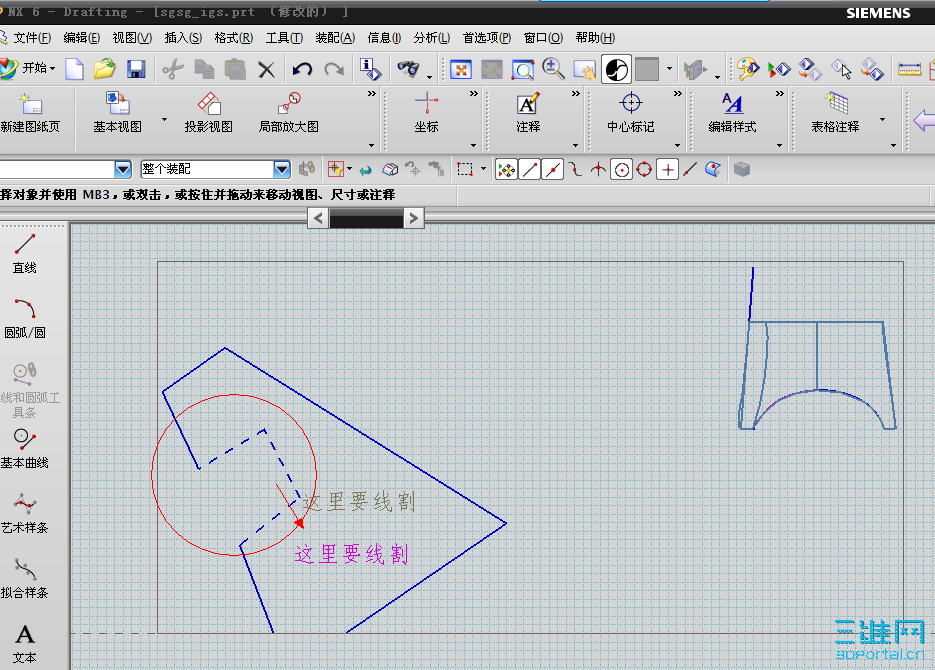Open the Assemblies (装配) menu
Viewport: 935px width, 670px height.
(335, 38)
